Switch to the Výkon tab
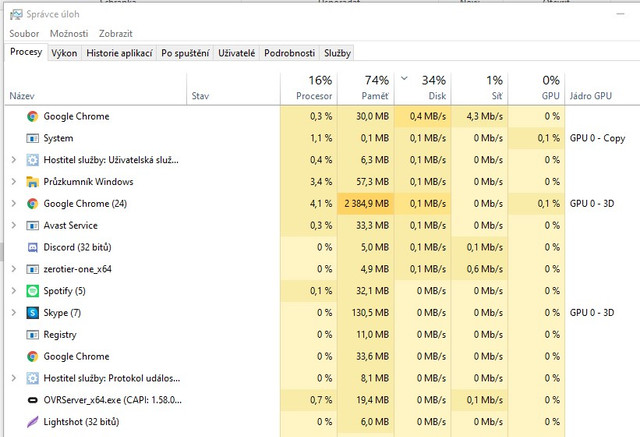Image resolution: width=640 pixels, height=437 pixels. click(64, 53)
